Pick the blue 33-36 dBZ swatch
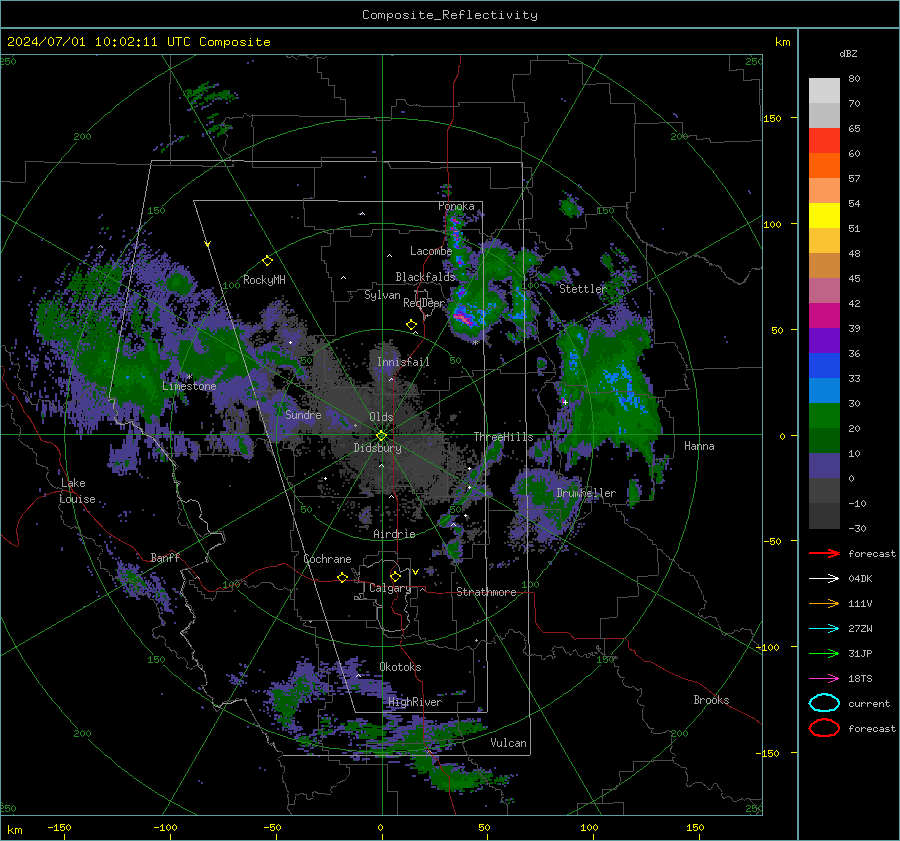900x841 pixels. pos(824,366)
